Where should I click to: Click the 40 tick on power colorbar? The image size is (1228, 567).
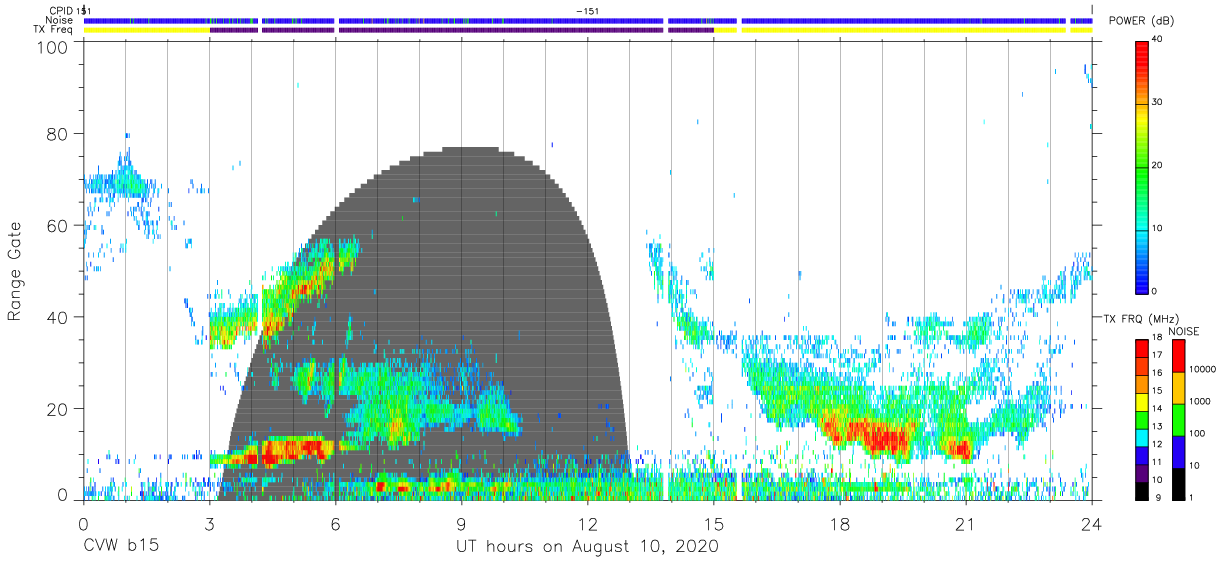(x=1158, y=40)
